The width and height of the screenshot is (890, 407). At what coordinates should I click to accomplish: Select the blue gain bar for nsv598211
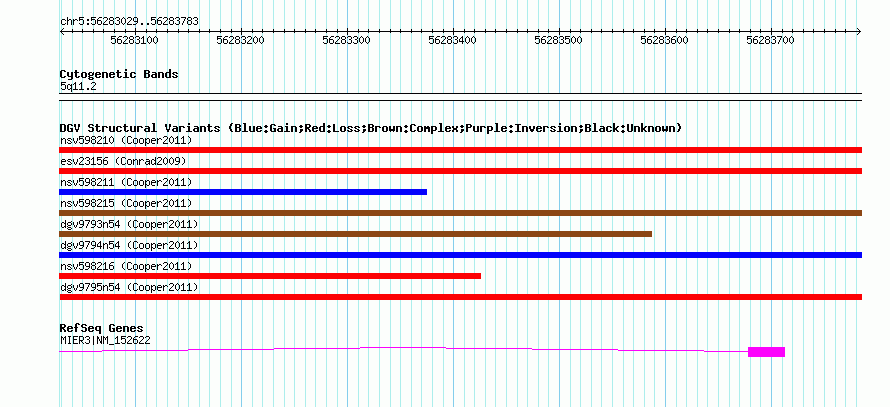click(243, 192)
